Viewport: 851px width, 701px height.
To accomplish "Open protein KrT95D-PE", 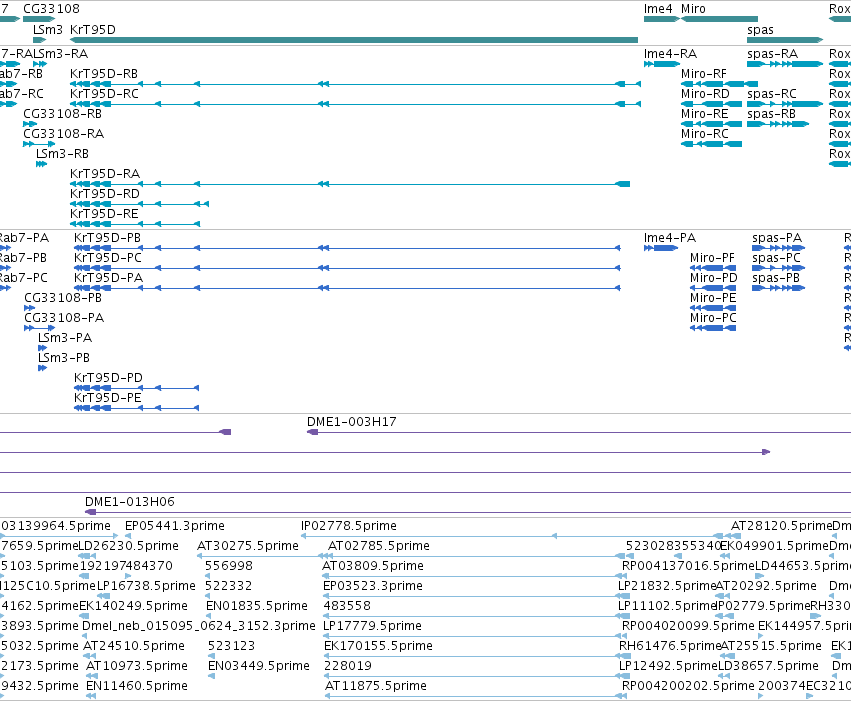I will pos(107,398).
